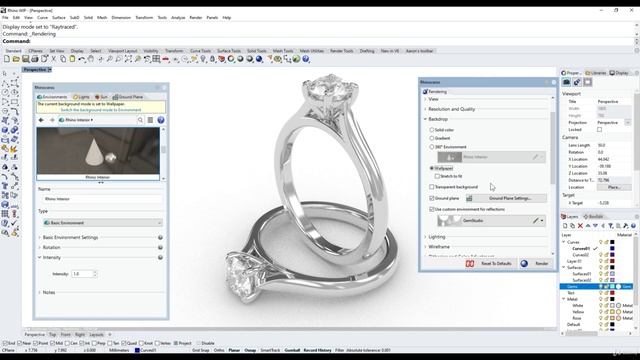Expand the Resolution and Quality section
The height and width of the screenshot is (360, 640).
click(425, 109)
